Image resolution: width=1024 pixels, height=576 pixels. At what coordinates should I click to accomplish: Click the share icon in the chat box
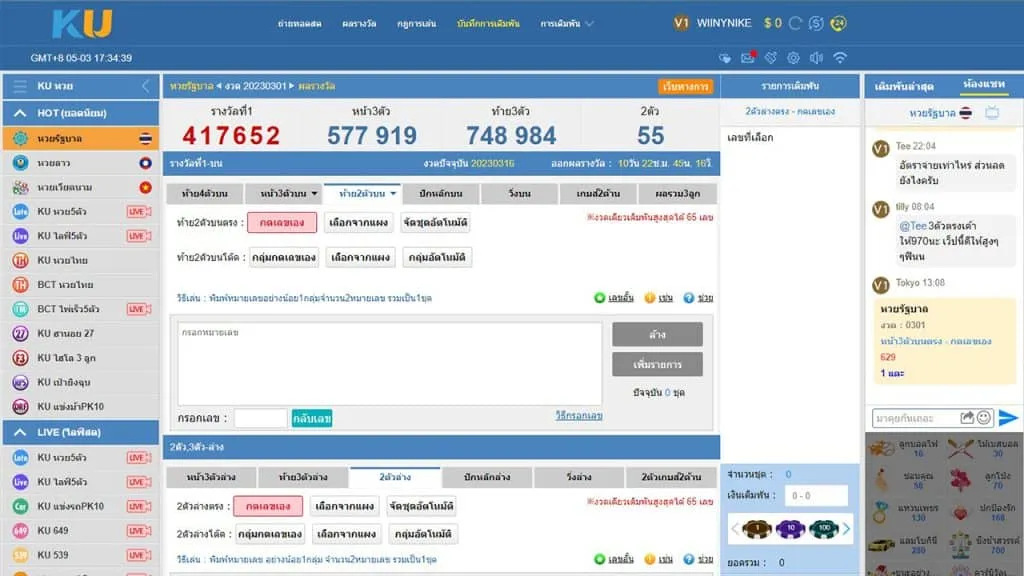(967, 417)
